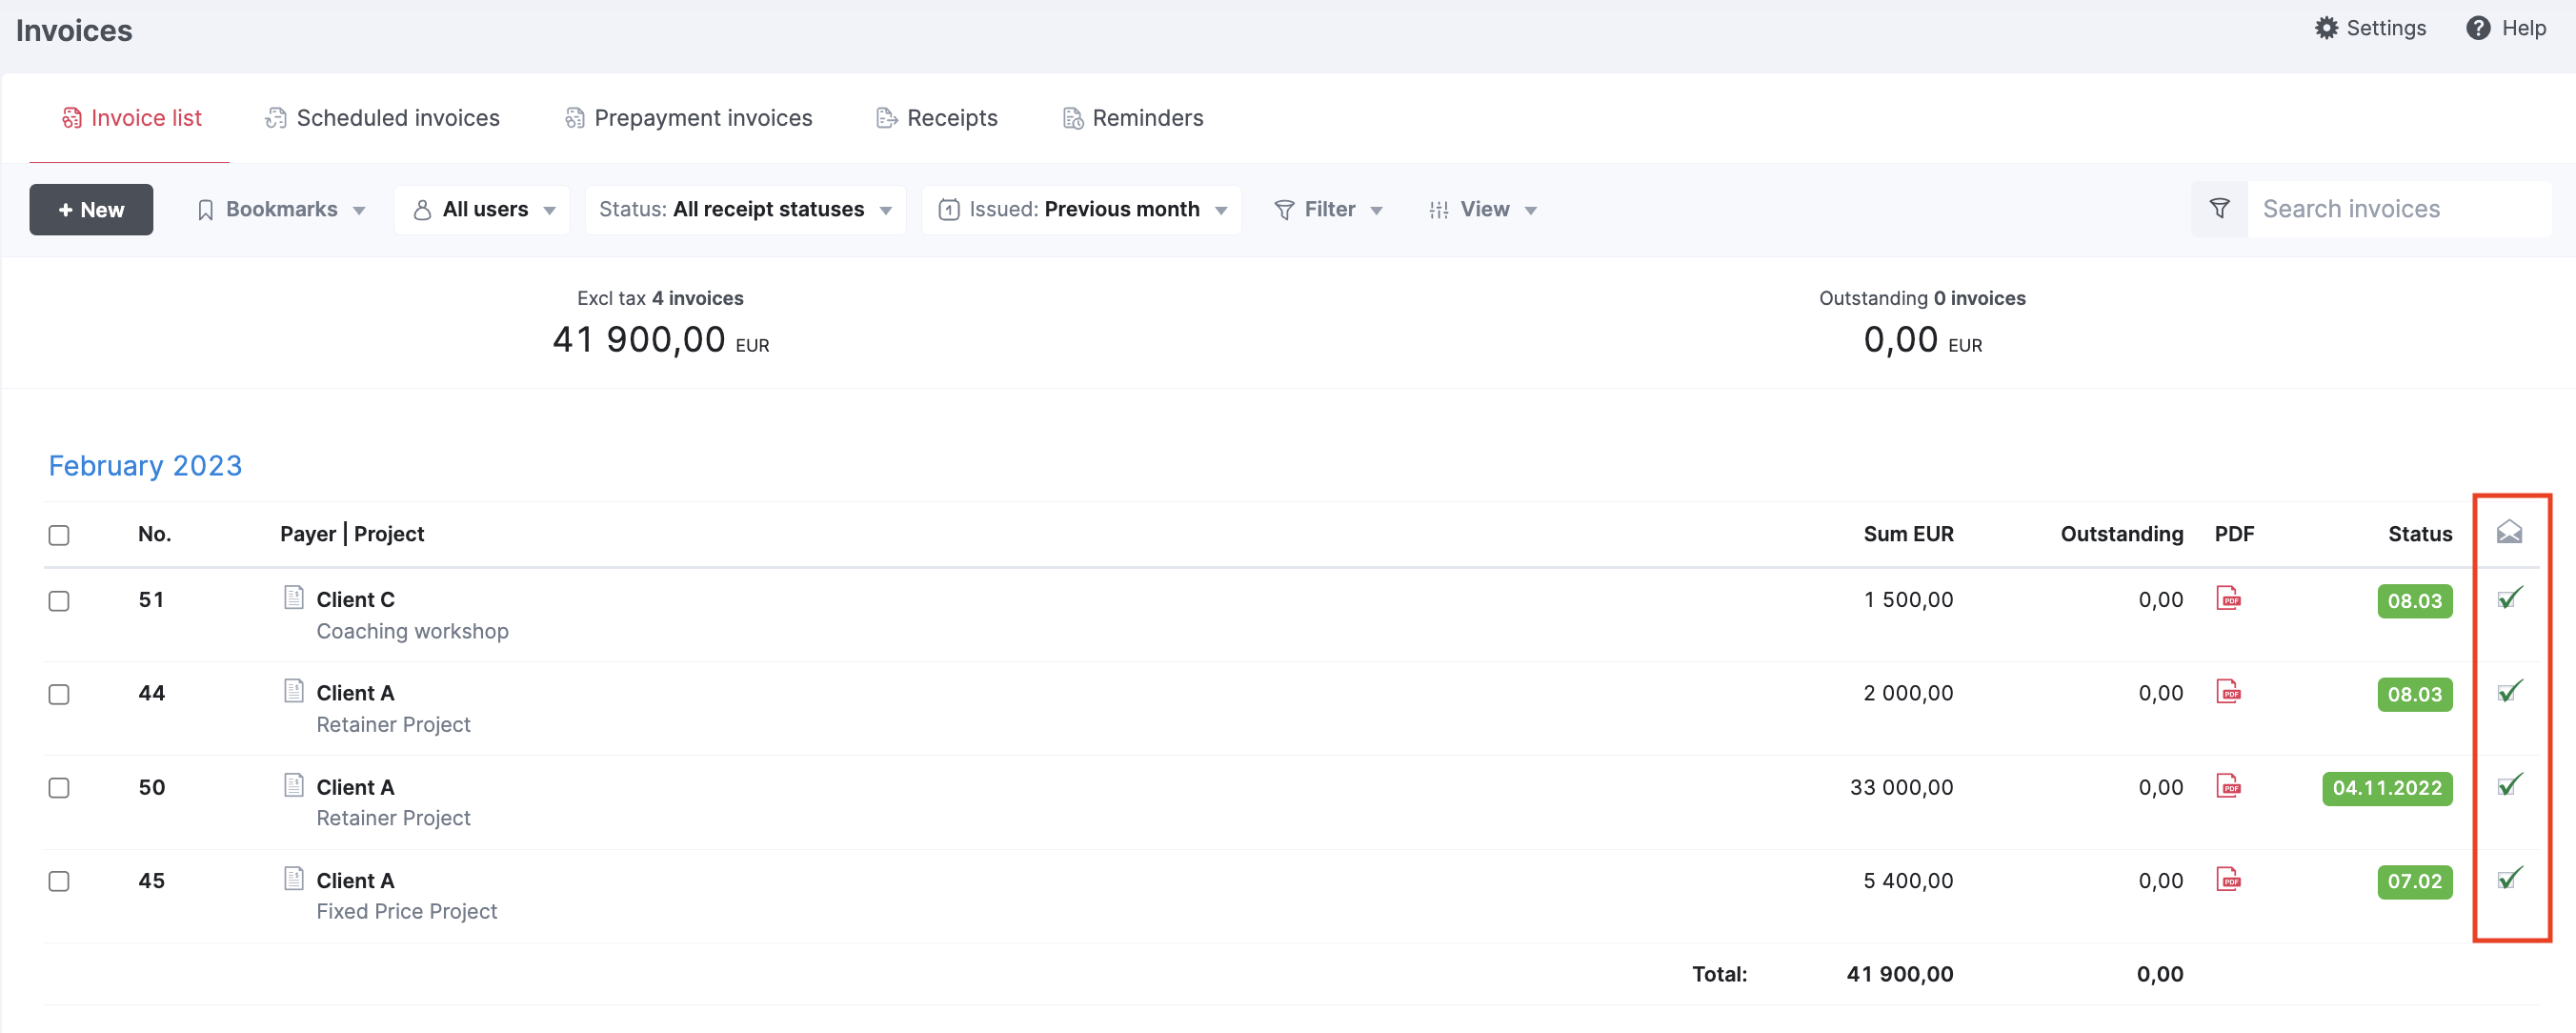Viewport: 2576px width, 1033px height.
Task: Switch to Scheduled invoices tab
Action: click(x=382, y=118)
